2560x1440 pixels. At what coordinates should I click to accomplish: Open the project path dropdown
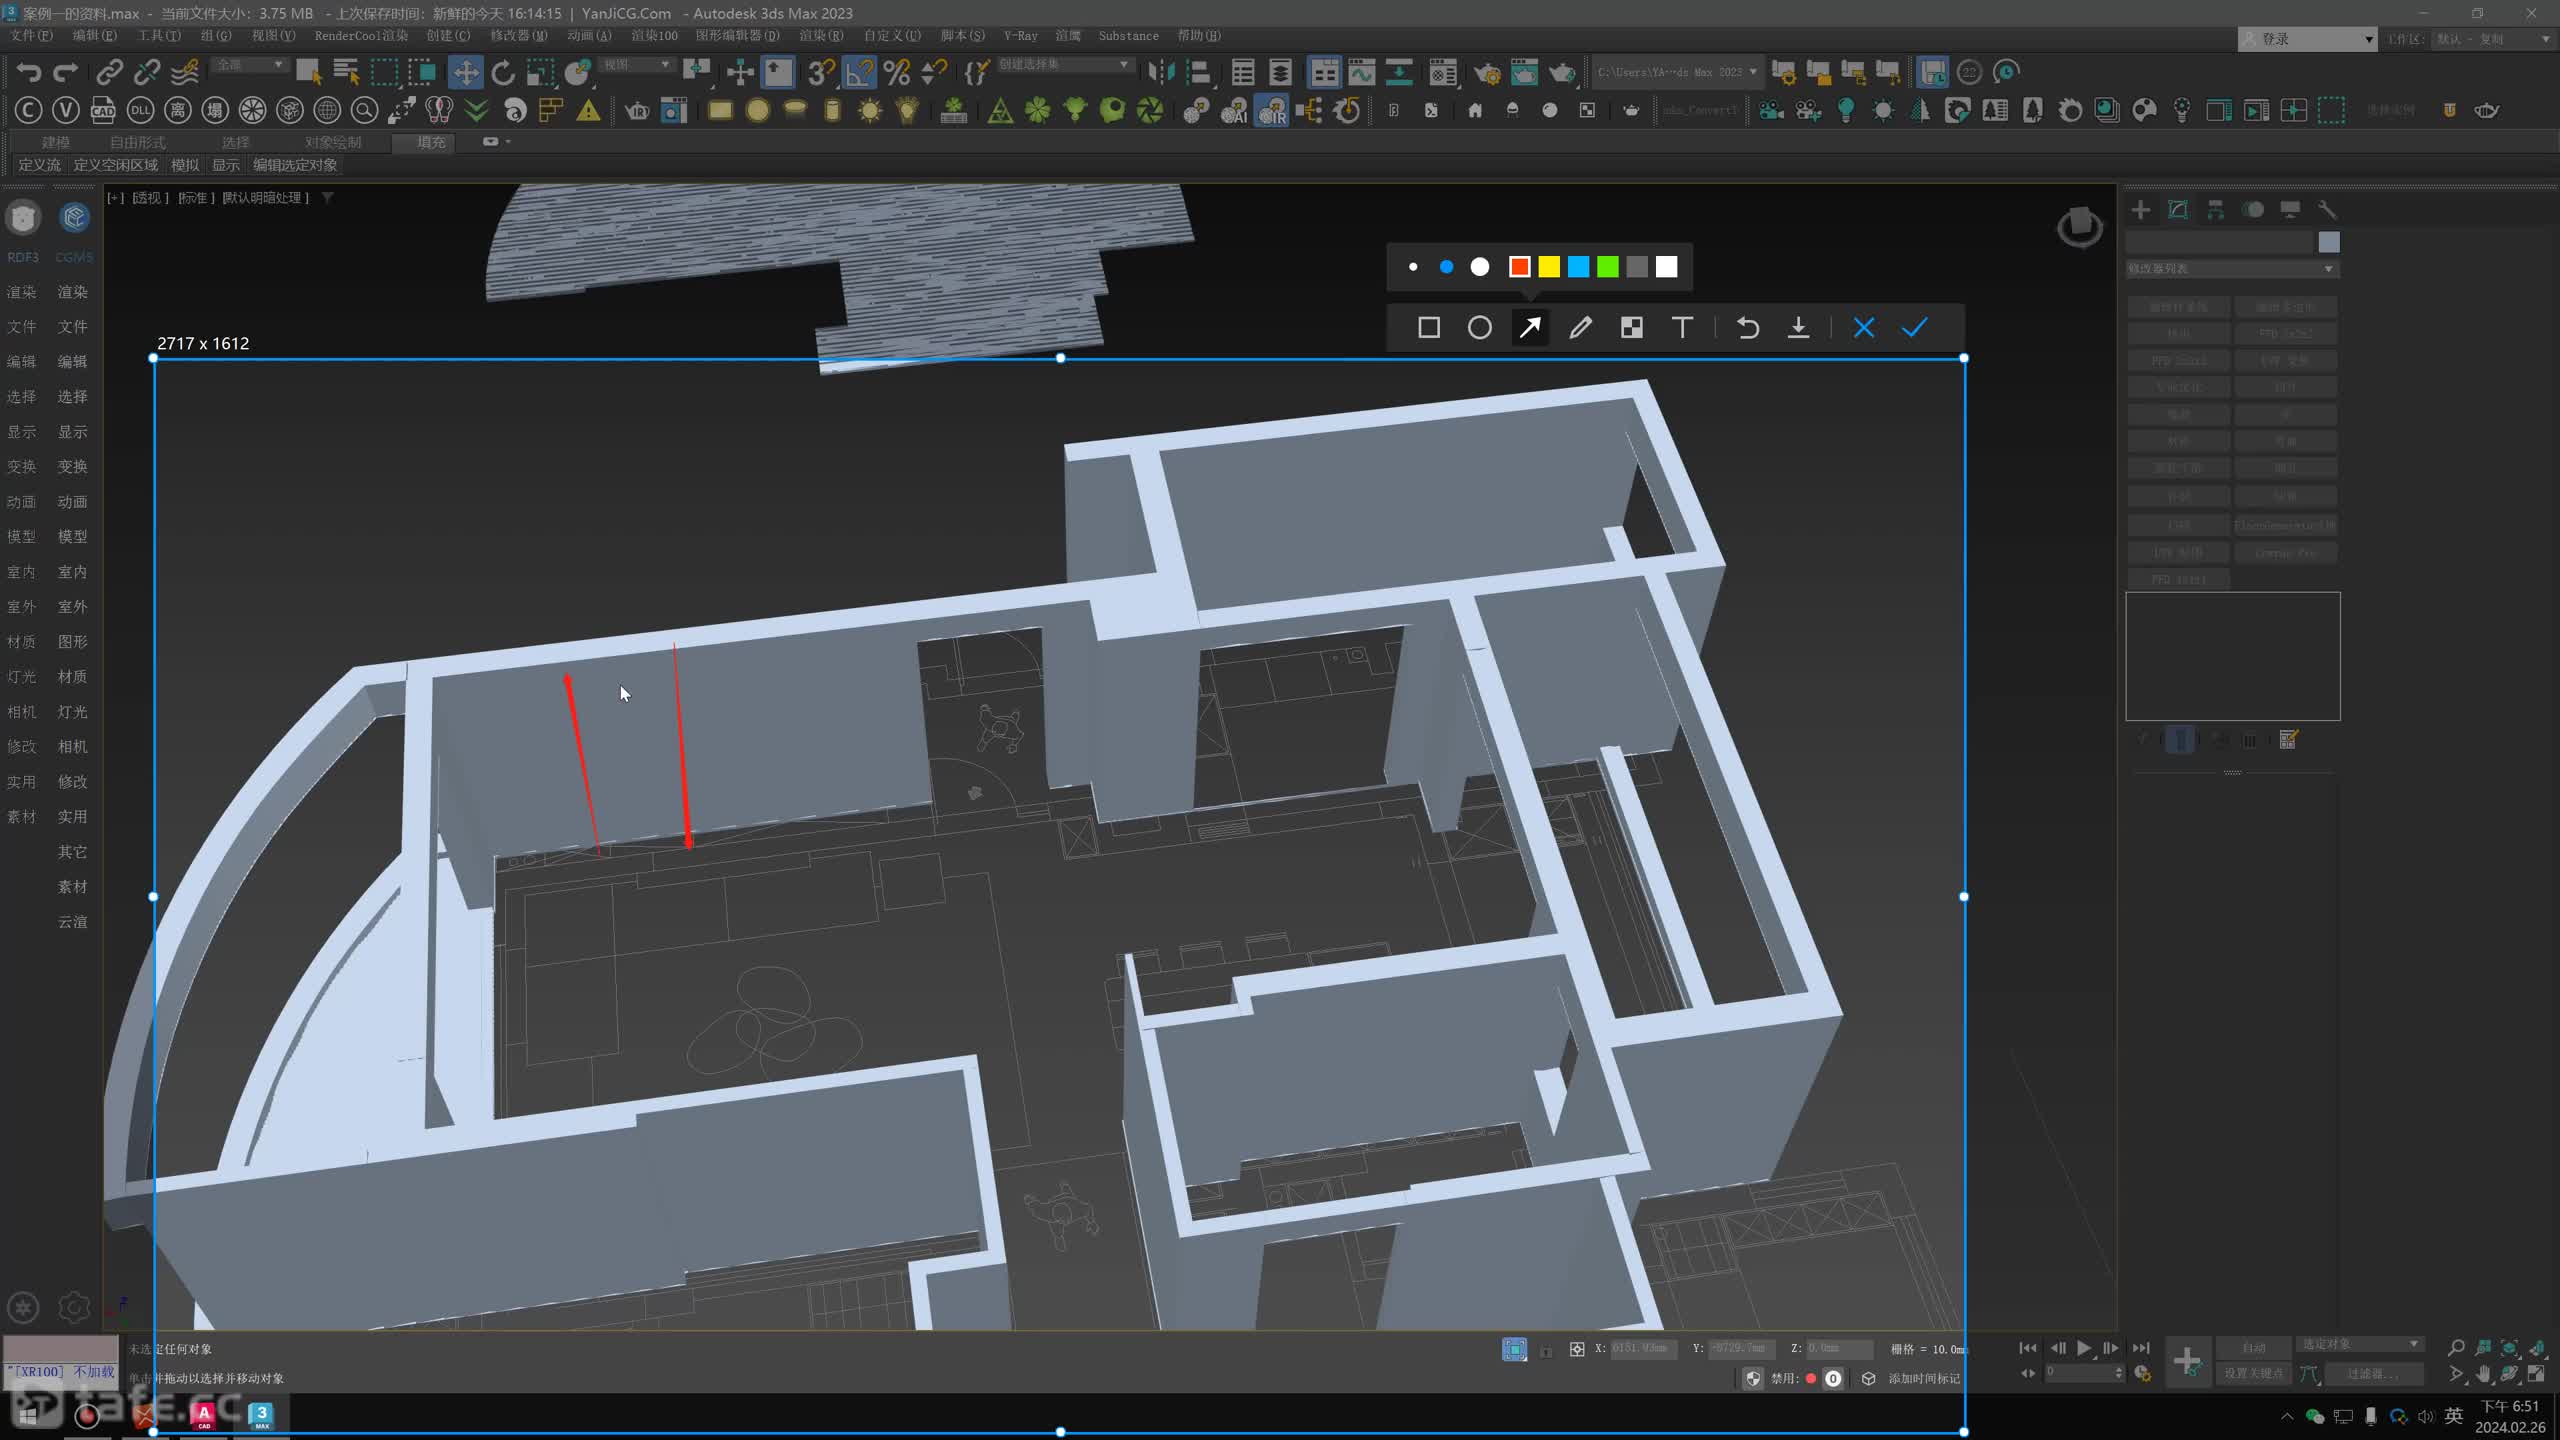(x=1676, y=72)
